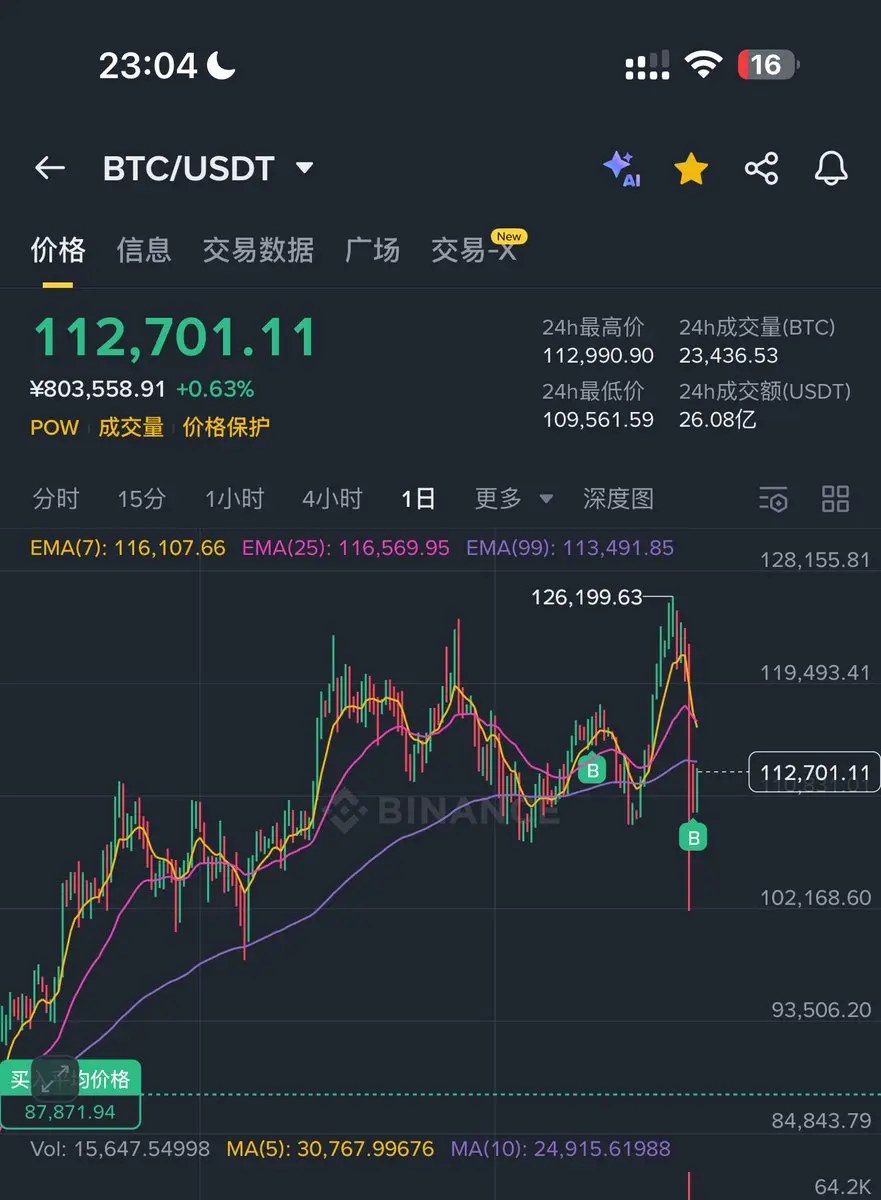Image resolution: width=881 pixels, height=1200 pixels.
Task: Tap the Vol: 15,647.54998 label
Action: click(120, 1149)
